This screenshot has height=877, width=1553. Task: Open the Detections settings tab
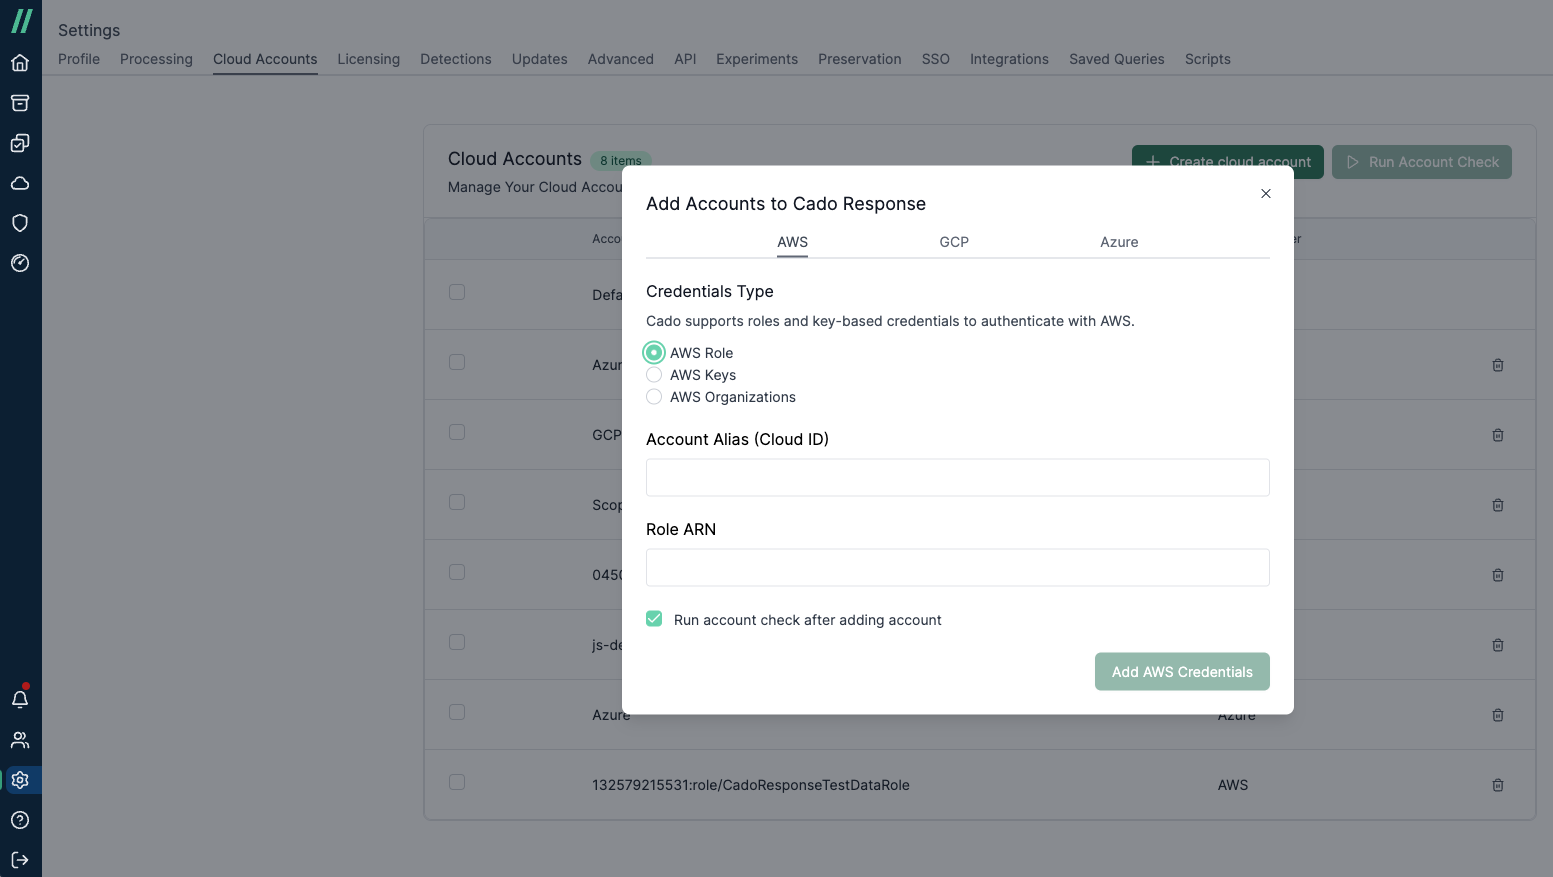(456, 59)
